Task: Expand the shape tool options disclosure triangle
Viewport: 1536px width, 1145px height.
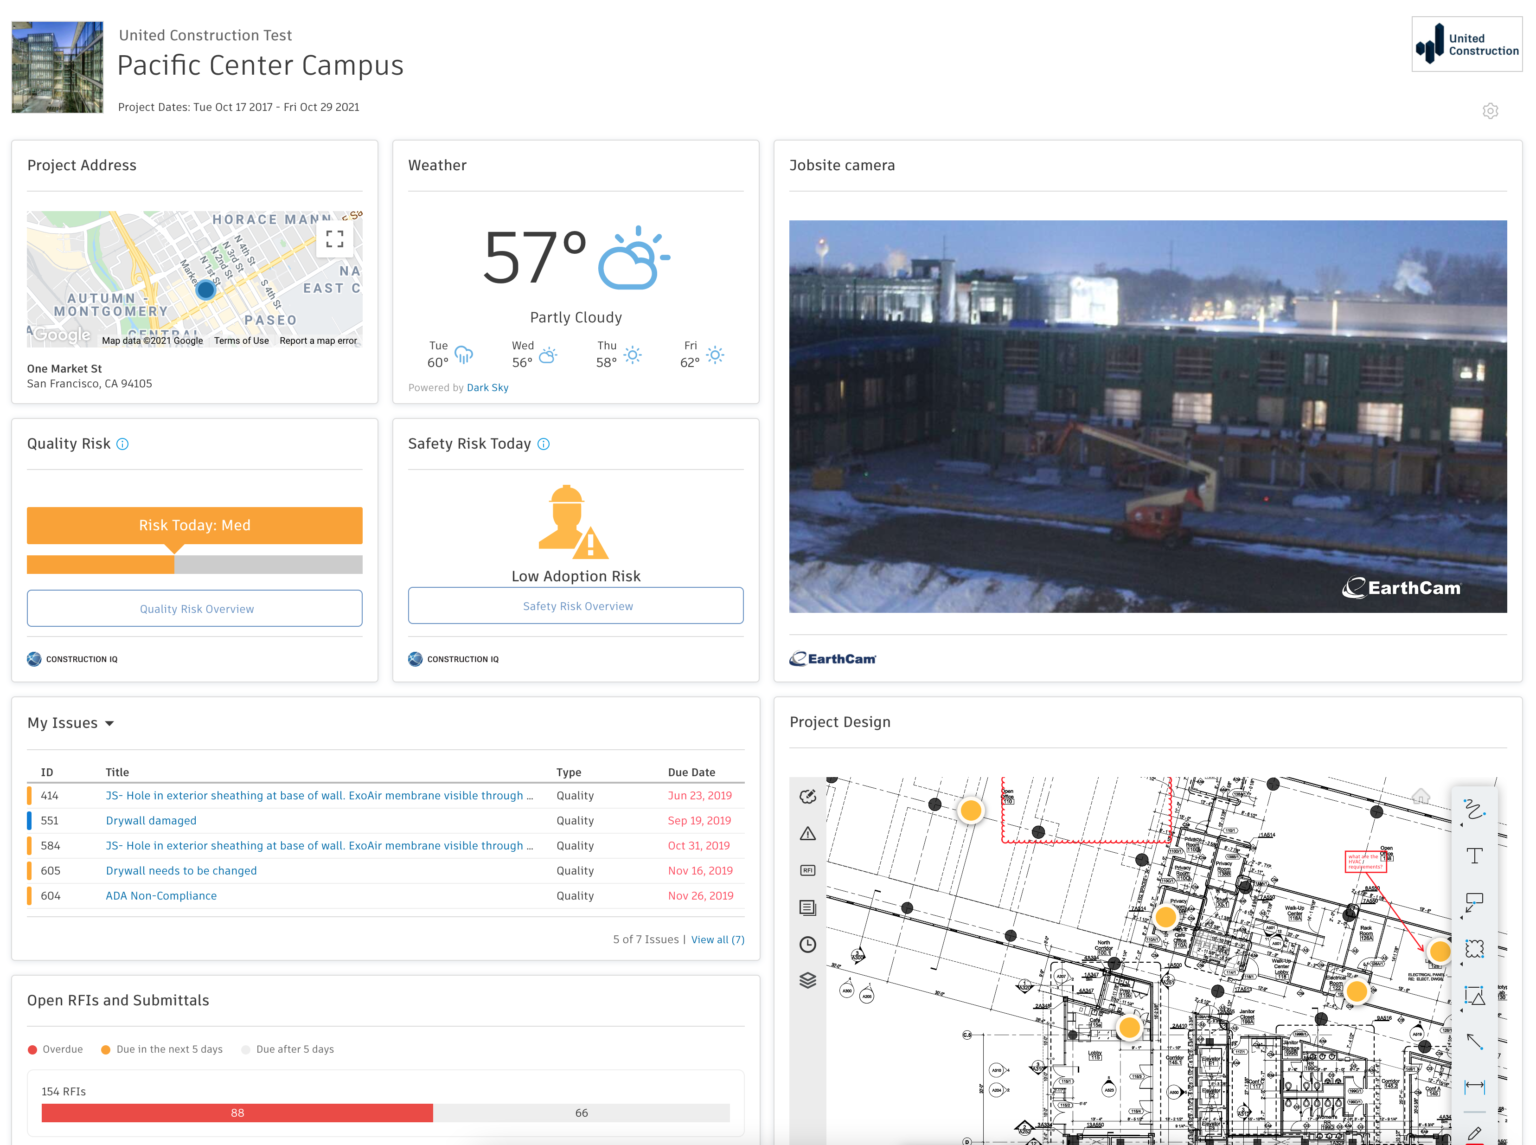Action: [x=1461, y=1011]
